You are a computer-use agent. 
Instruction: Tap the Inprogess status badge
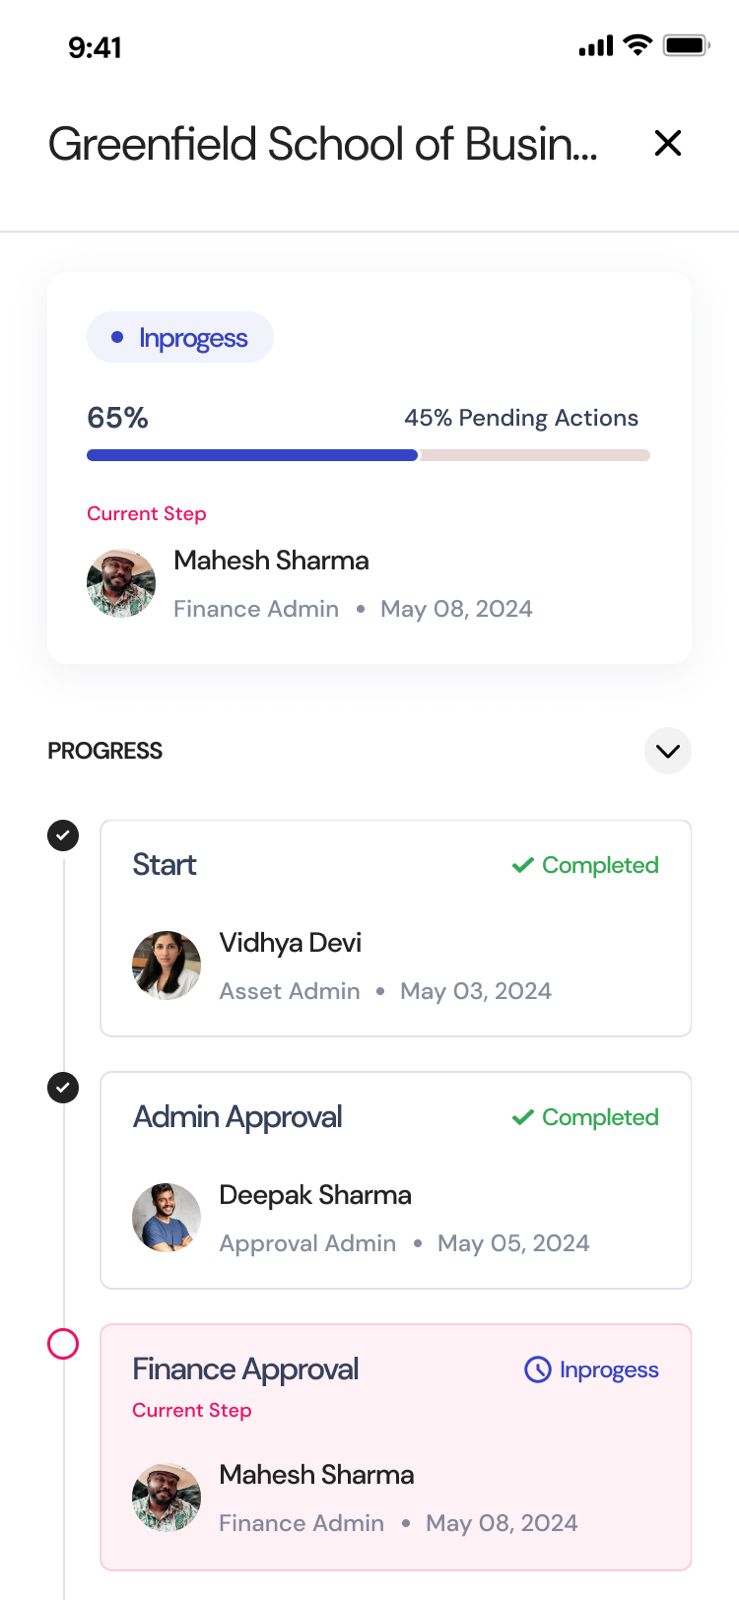click(180, 338)
